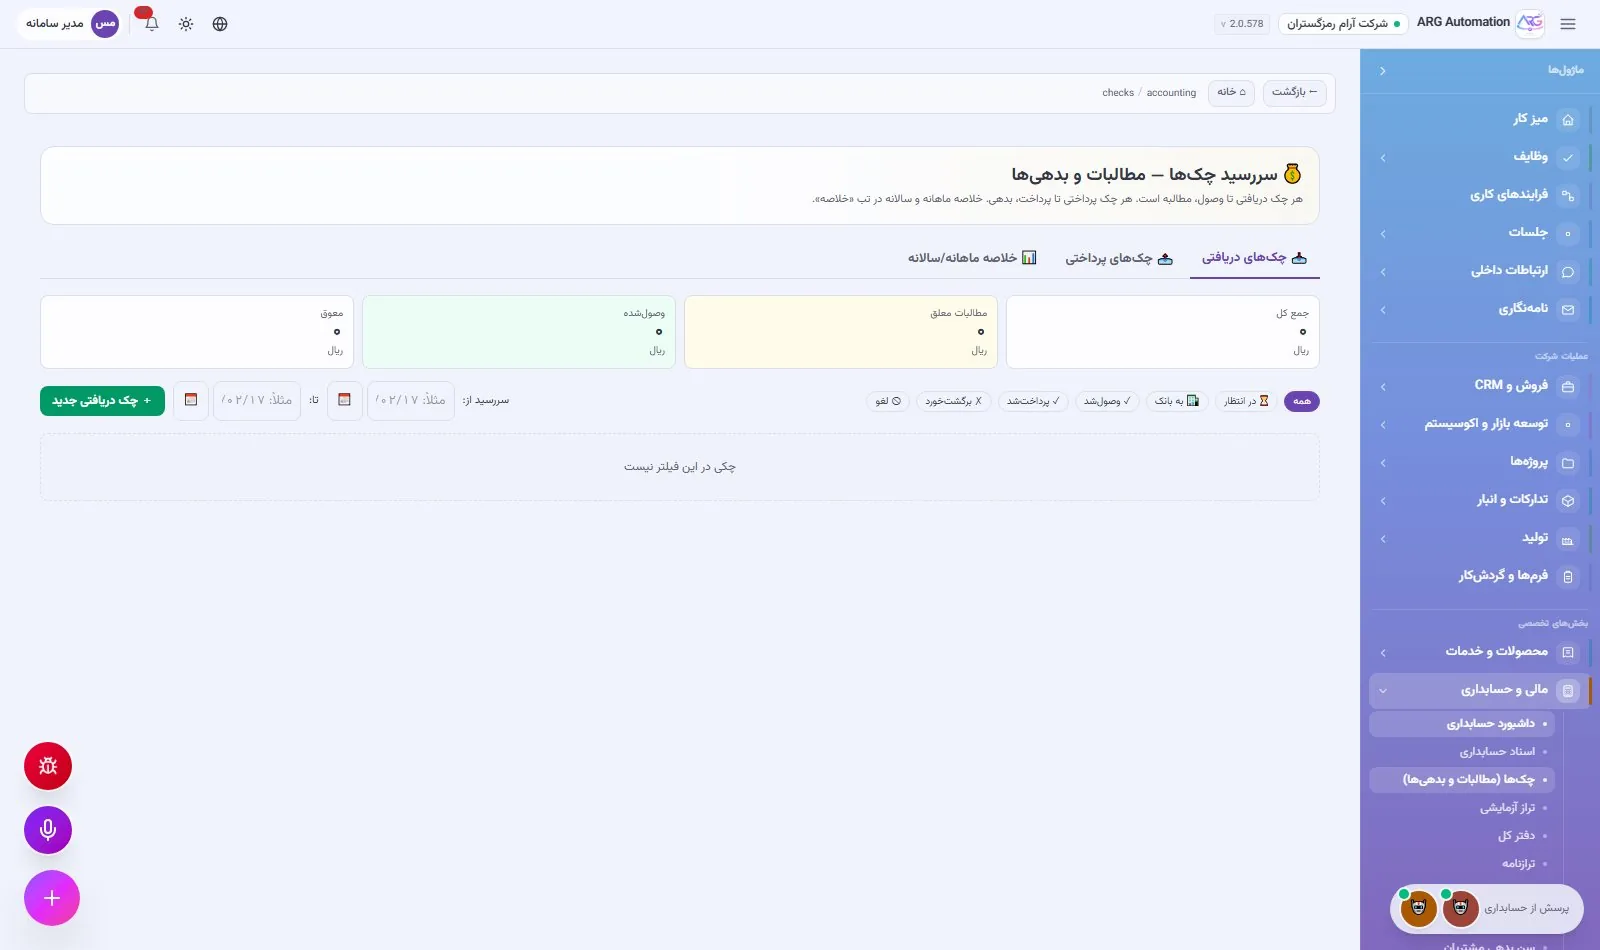Activate the purple microphone button
The image size is (1600, 950).
pos(48,830)
